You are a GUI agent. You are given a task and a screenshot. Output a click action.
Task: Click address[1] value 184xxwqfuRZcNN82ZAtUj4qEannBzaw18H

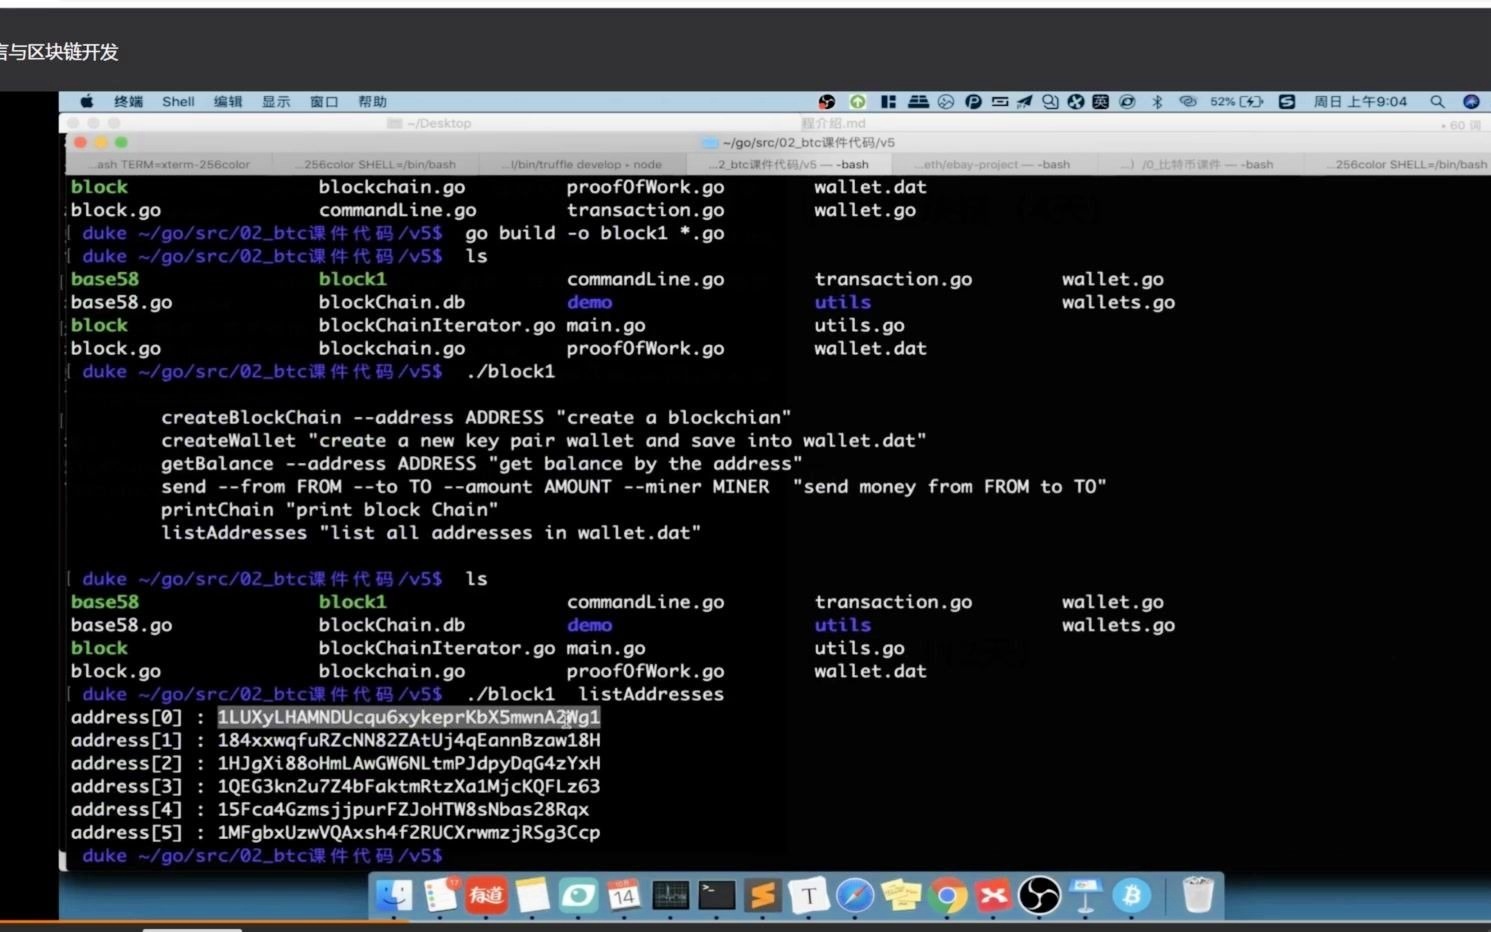(x=409, y=740)
